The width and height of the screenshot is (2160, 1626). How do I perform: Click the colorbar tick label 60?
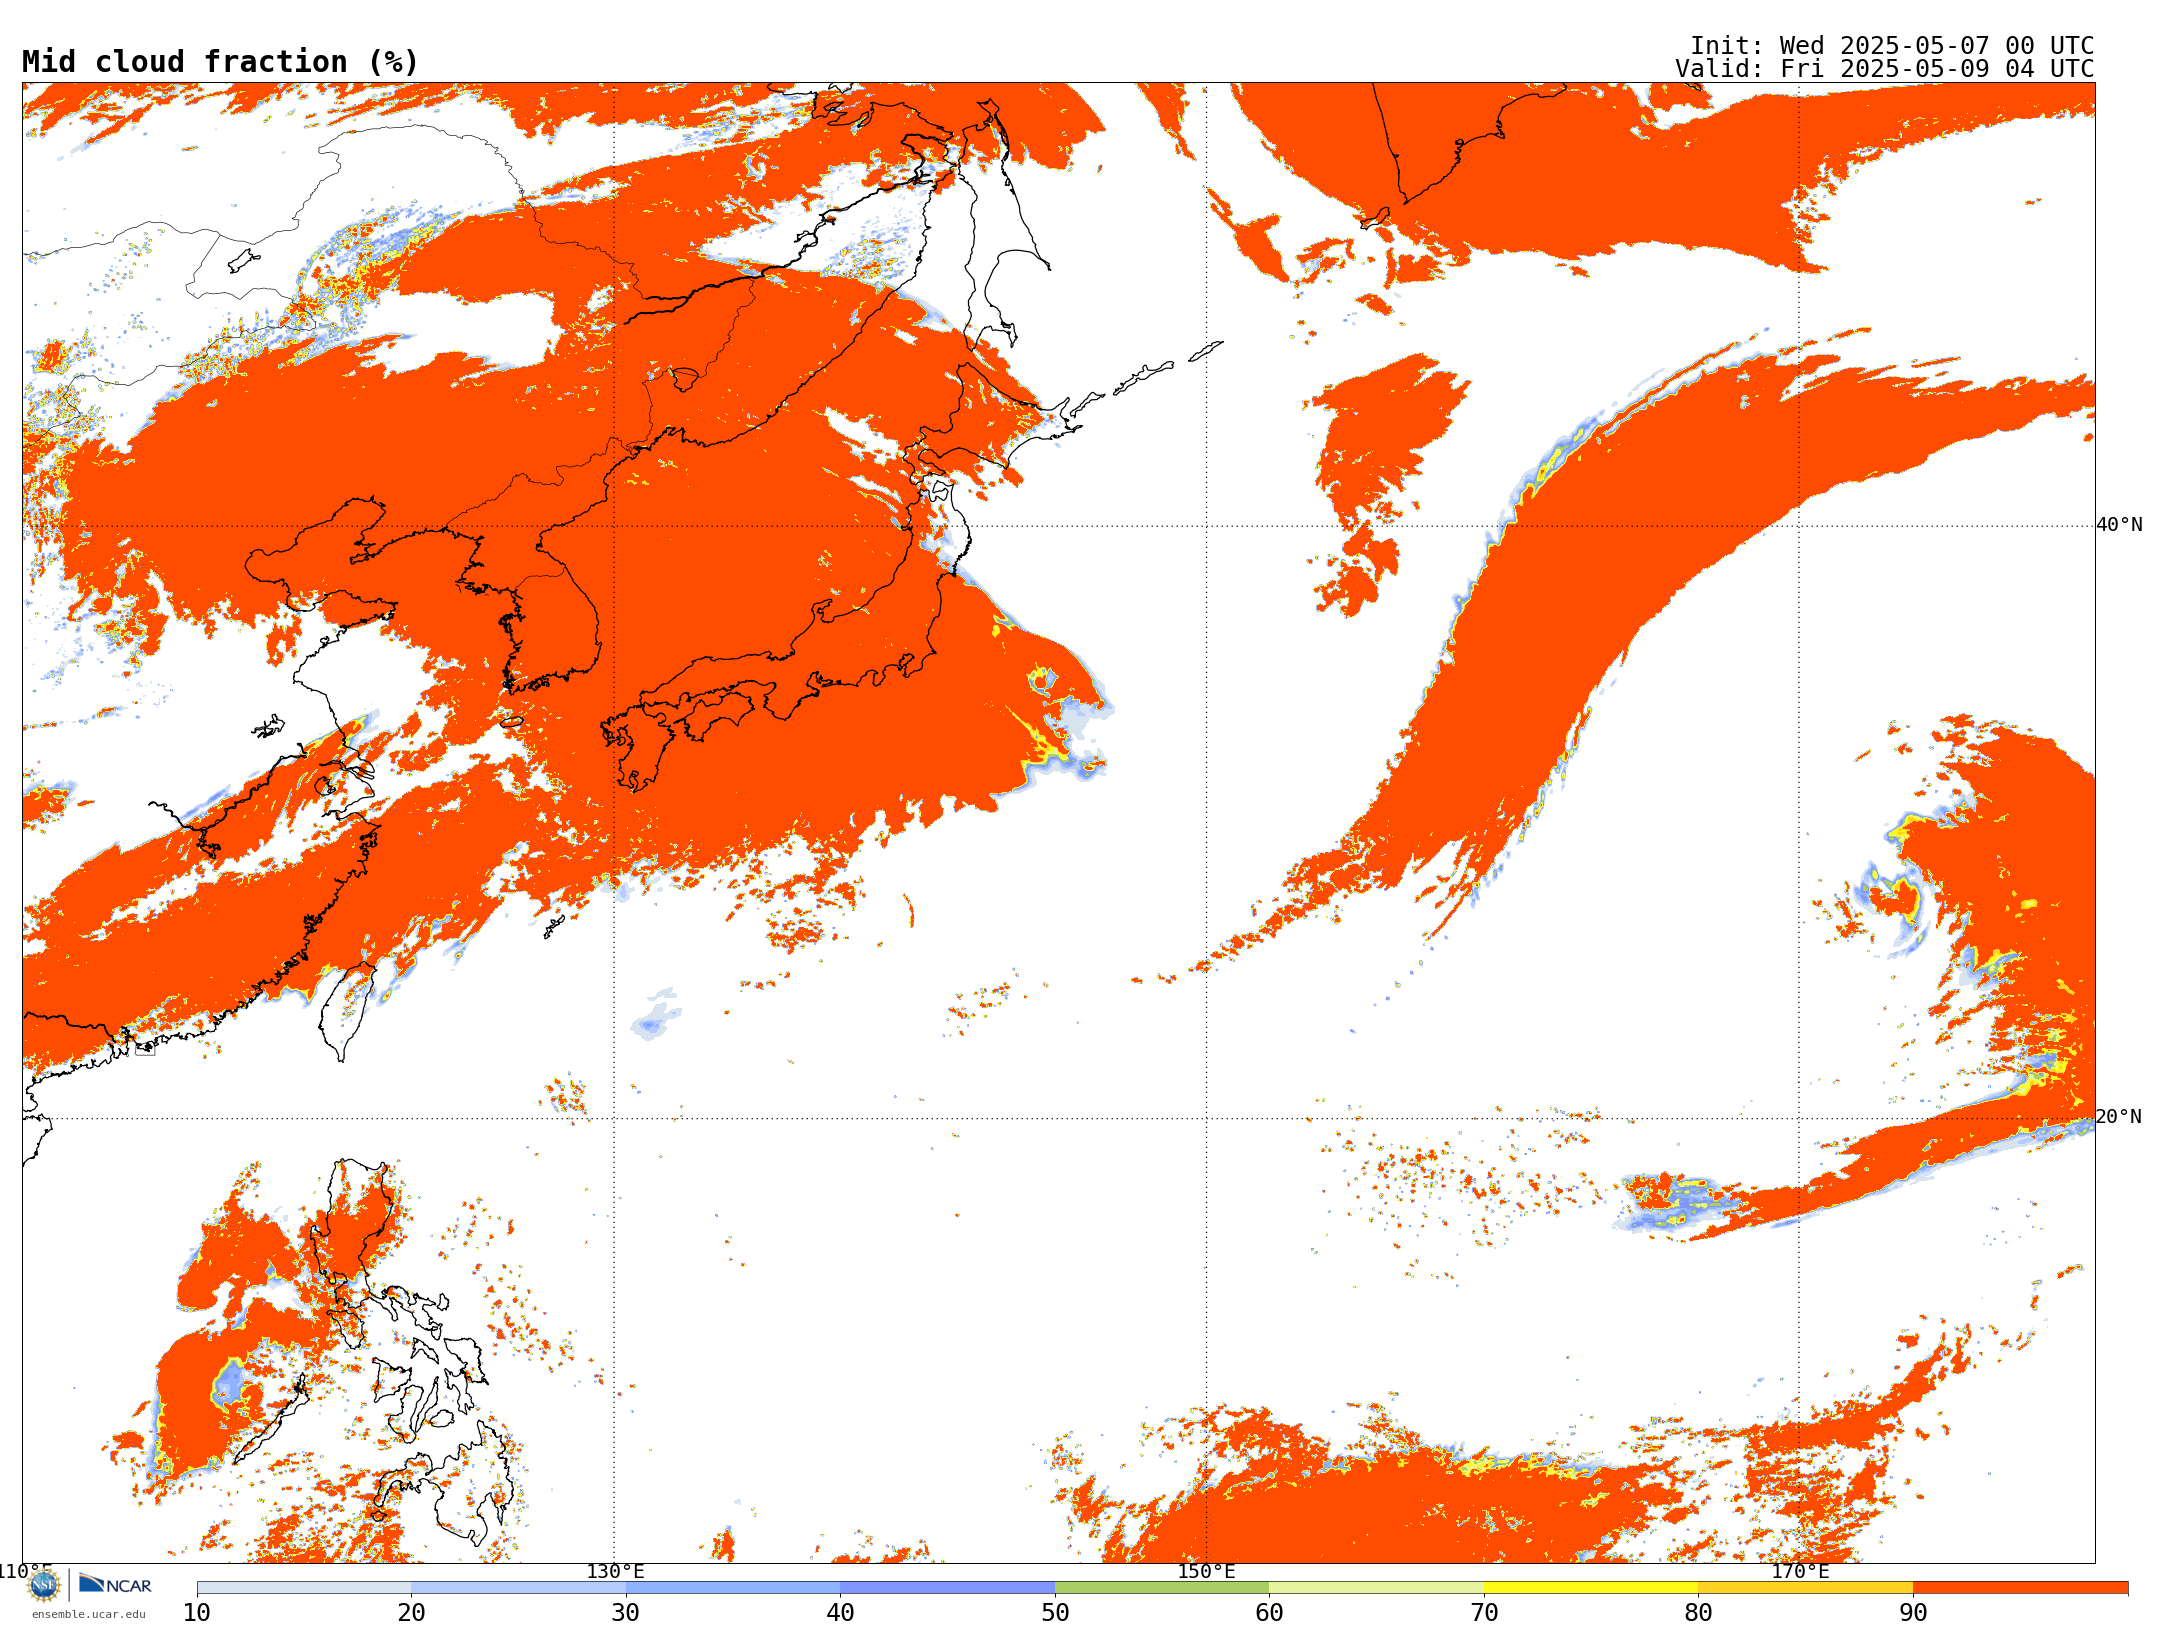click(1269, 1613)
